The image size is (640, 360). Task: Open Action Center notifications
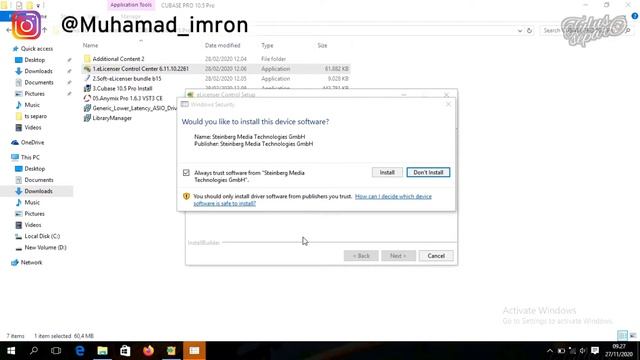(595, 351)
